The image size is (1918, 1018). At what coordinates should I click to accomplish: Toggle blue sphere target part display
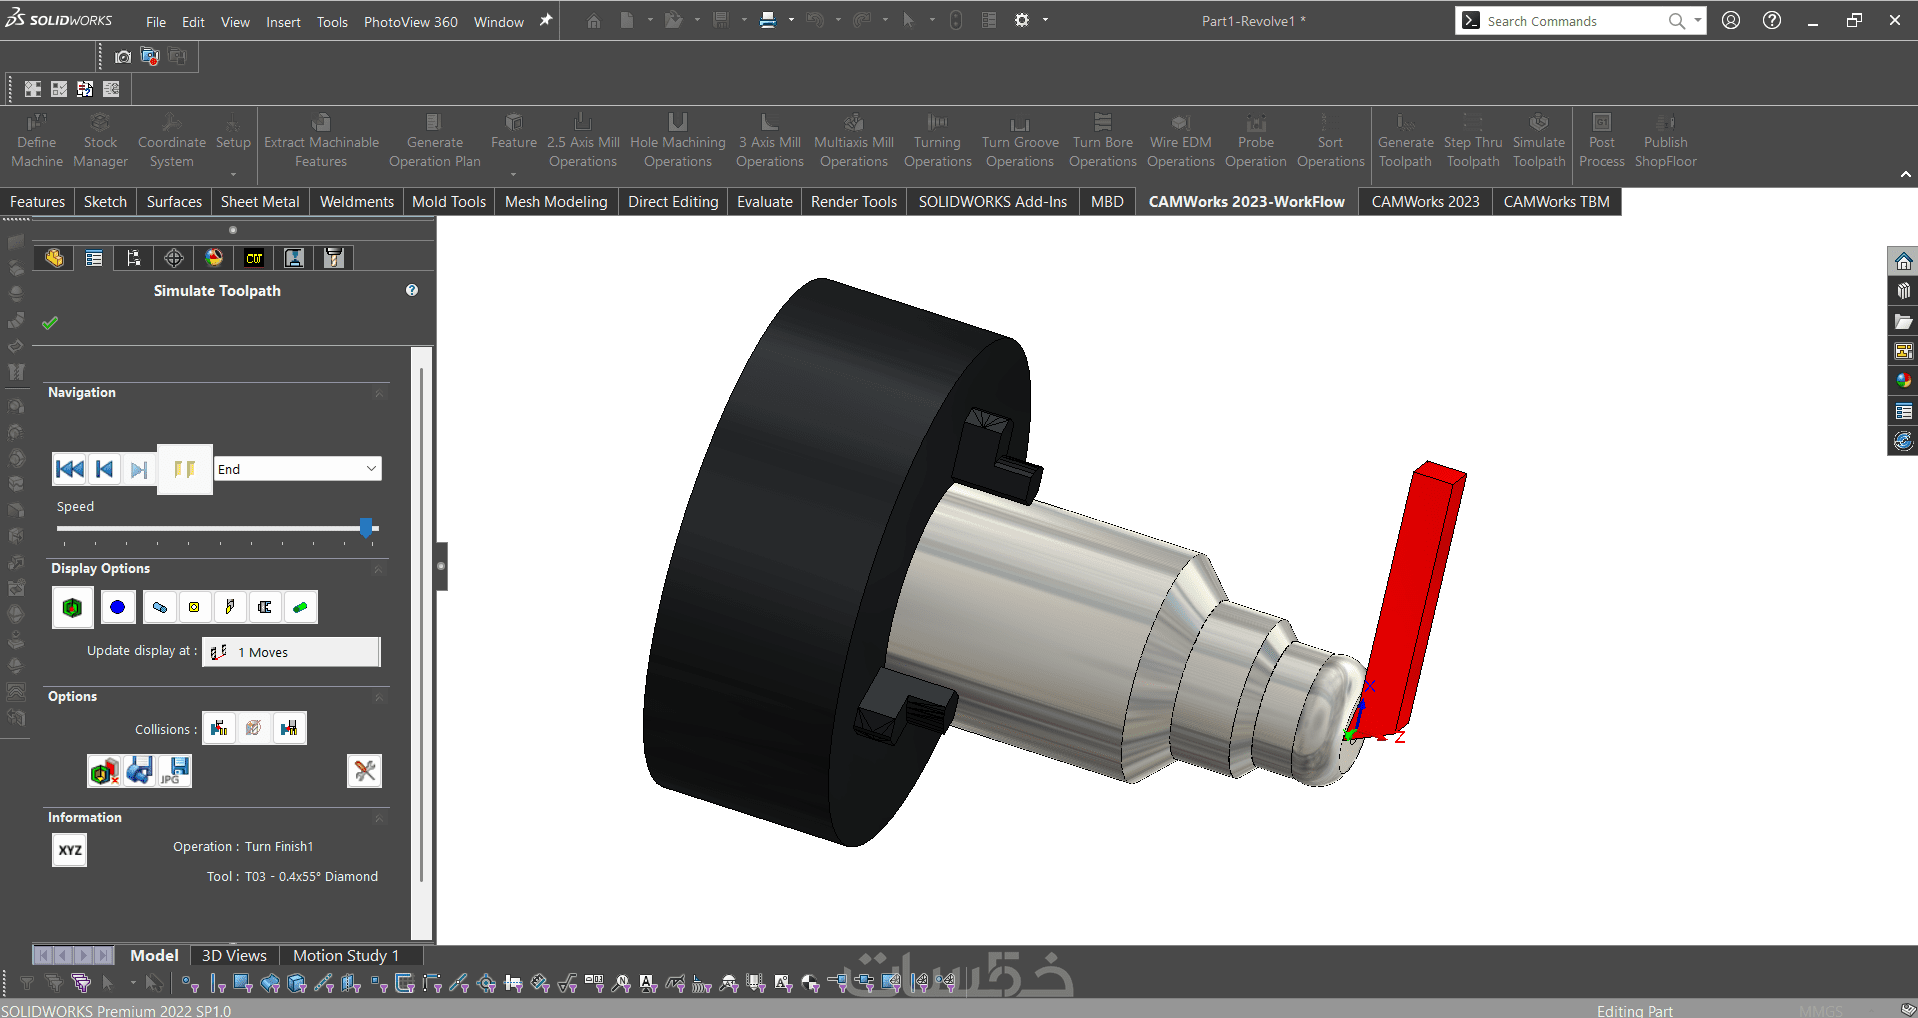(x=118, y=607)
